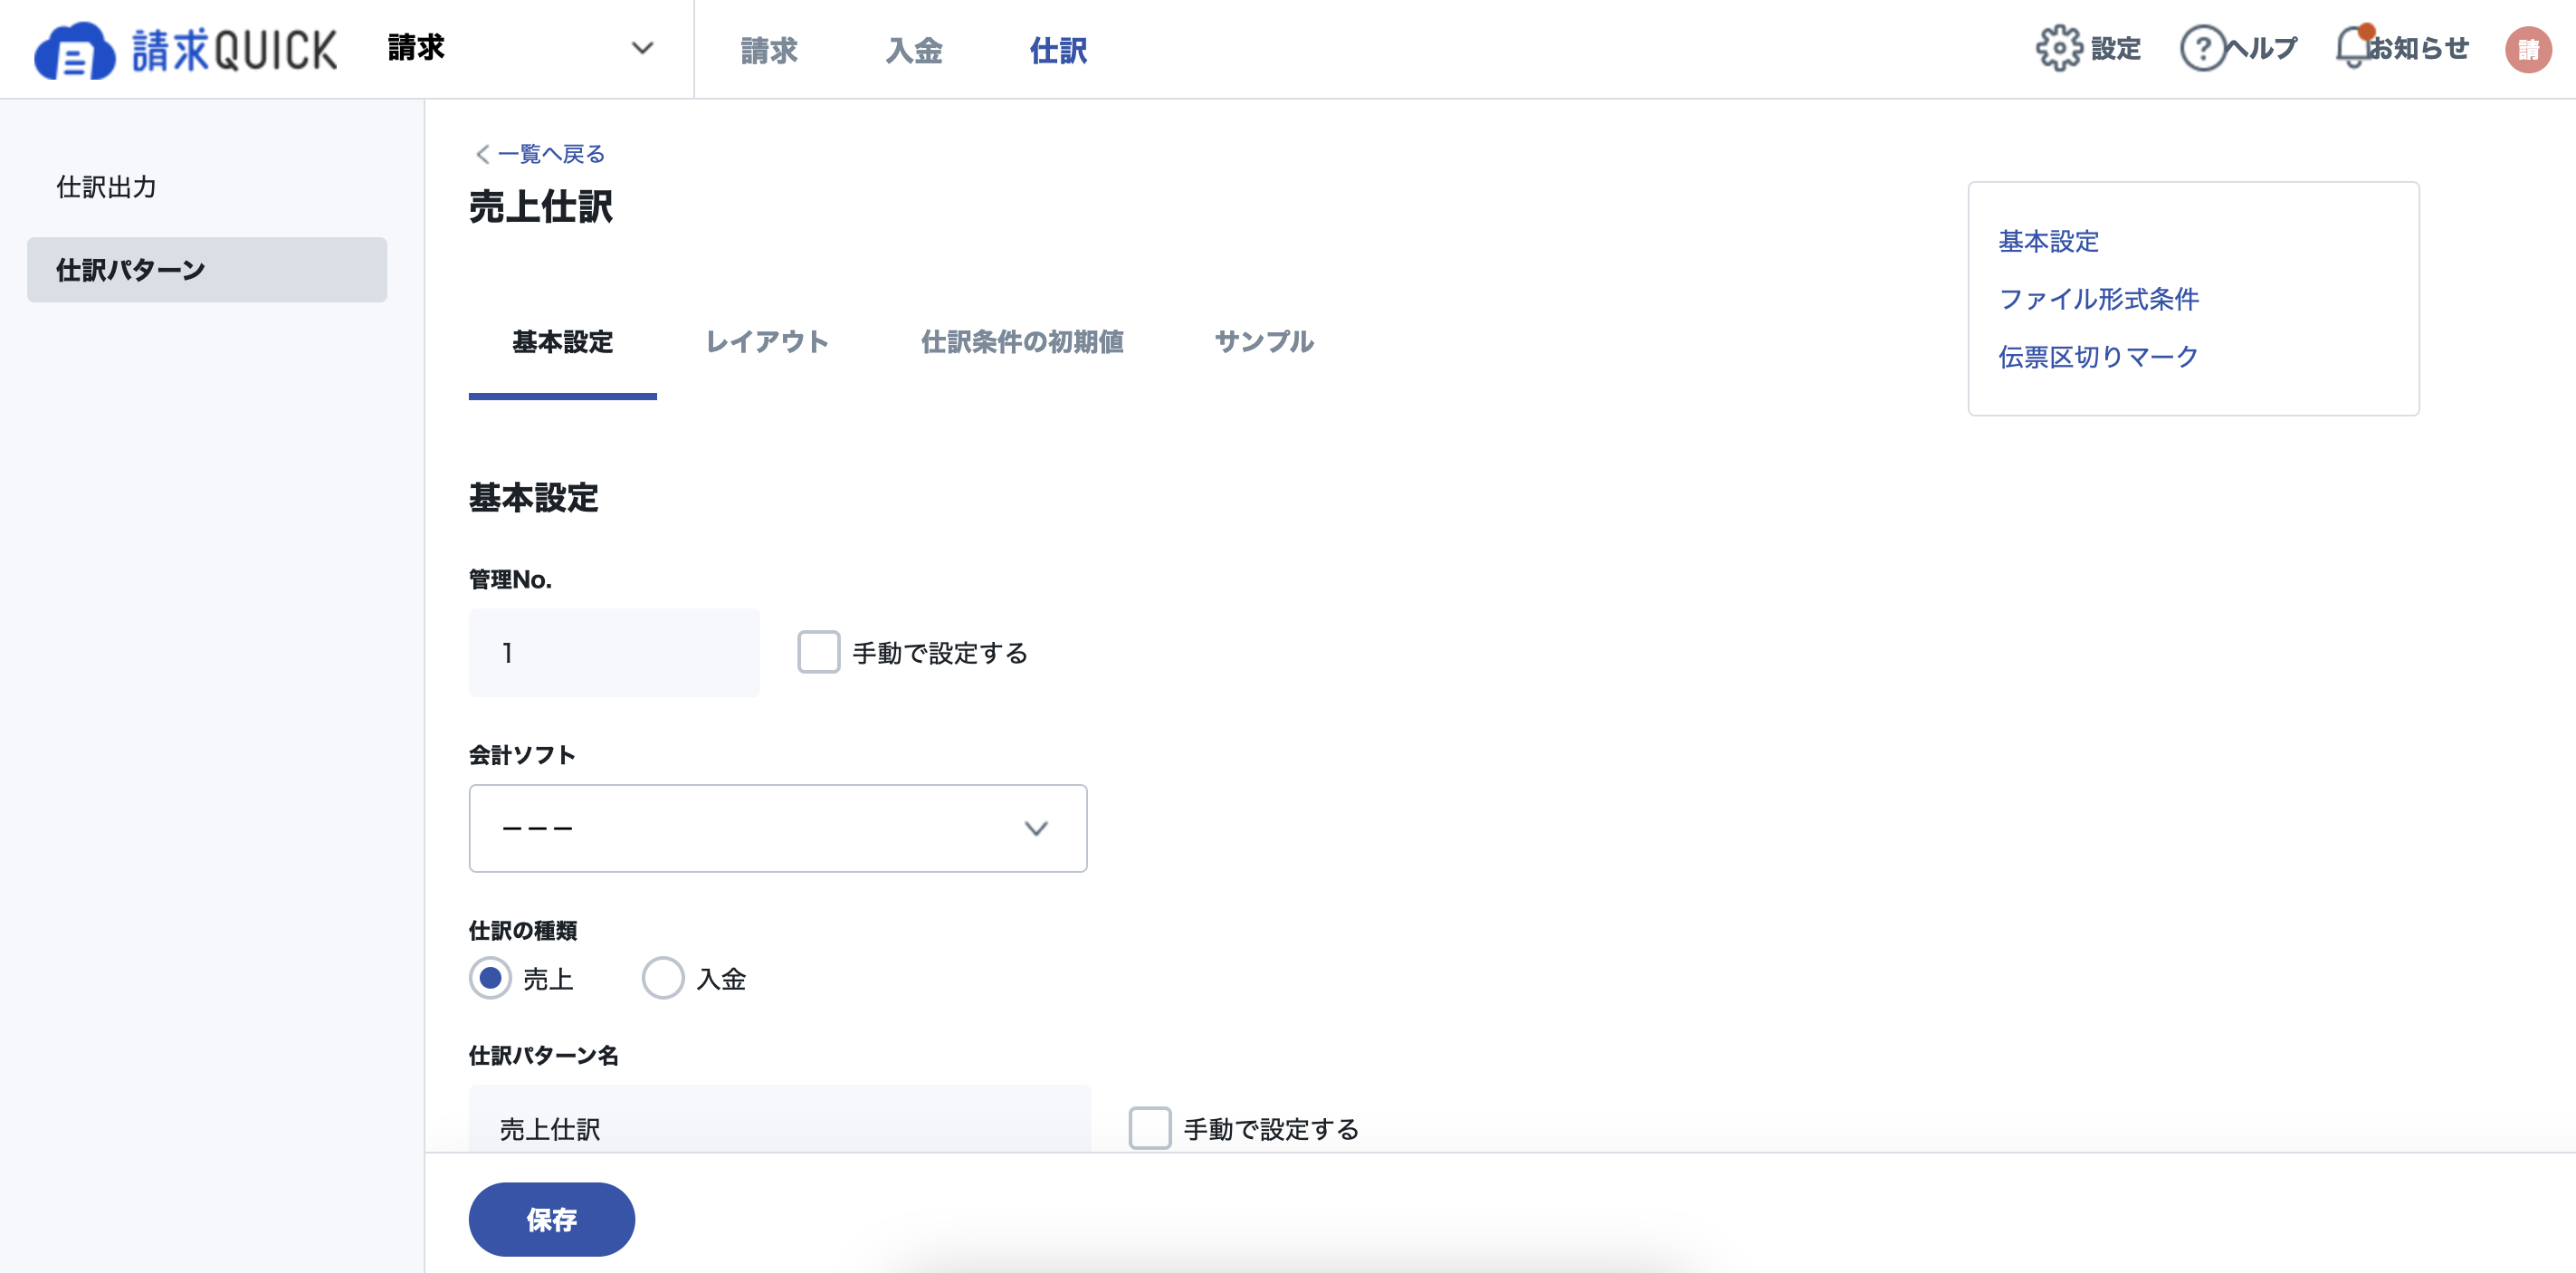Go to the 請求 top navigation tab
Viewport: 2576px width, 1273px height.
[x=768, y=50]
